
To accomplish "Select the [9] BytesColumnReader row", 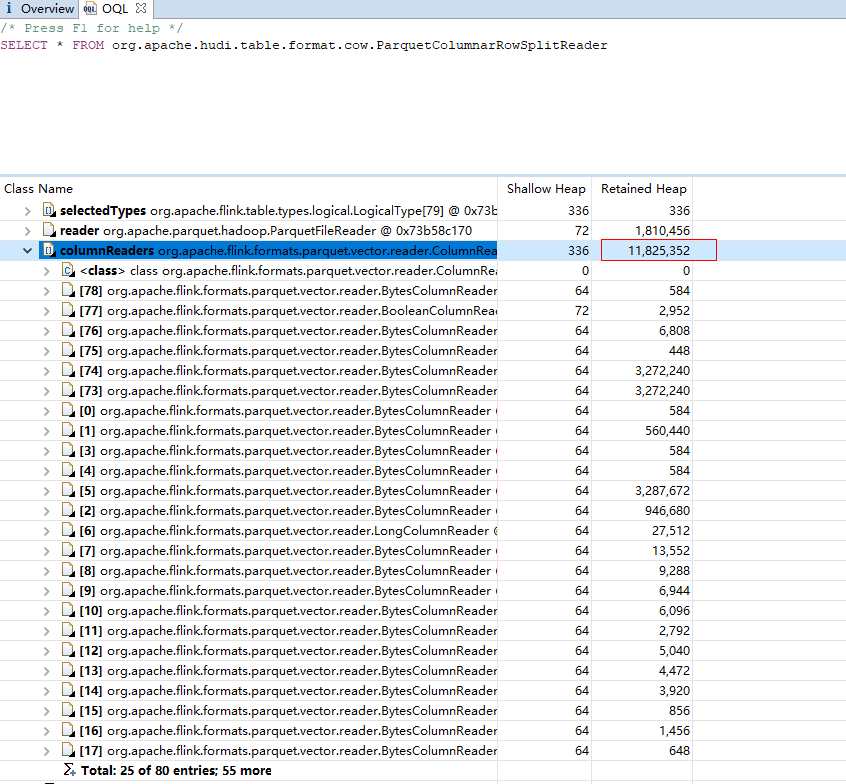I will tap(288, 591).
